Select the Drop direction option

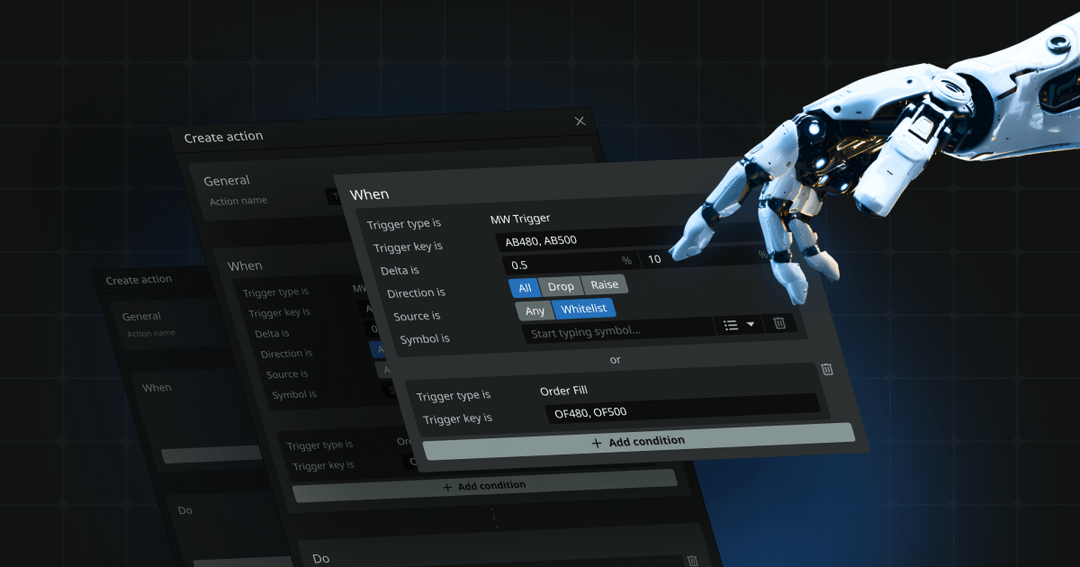click(561, 286)
